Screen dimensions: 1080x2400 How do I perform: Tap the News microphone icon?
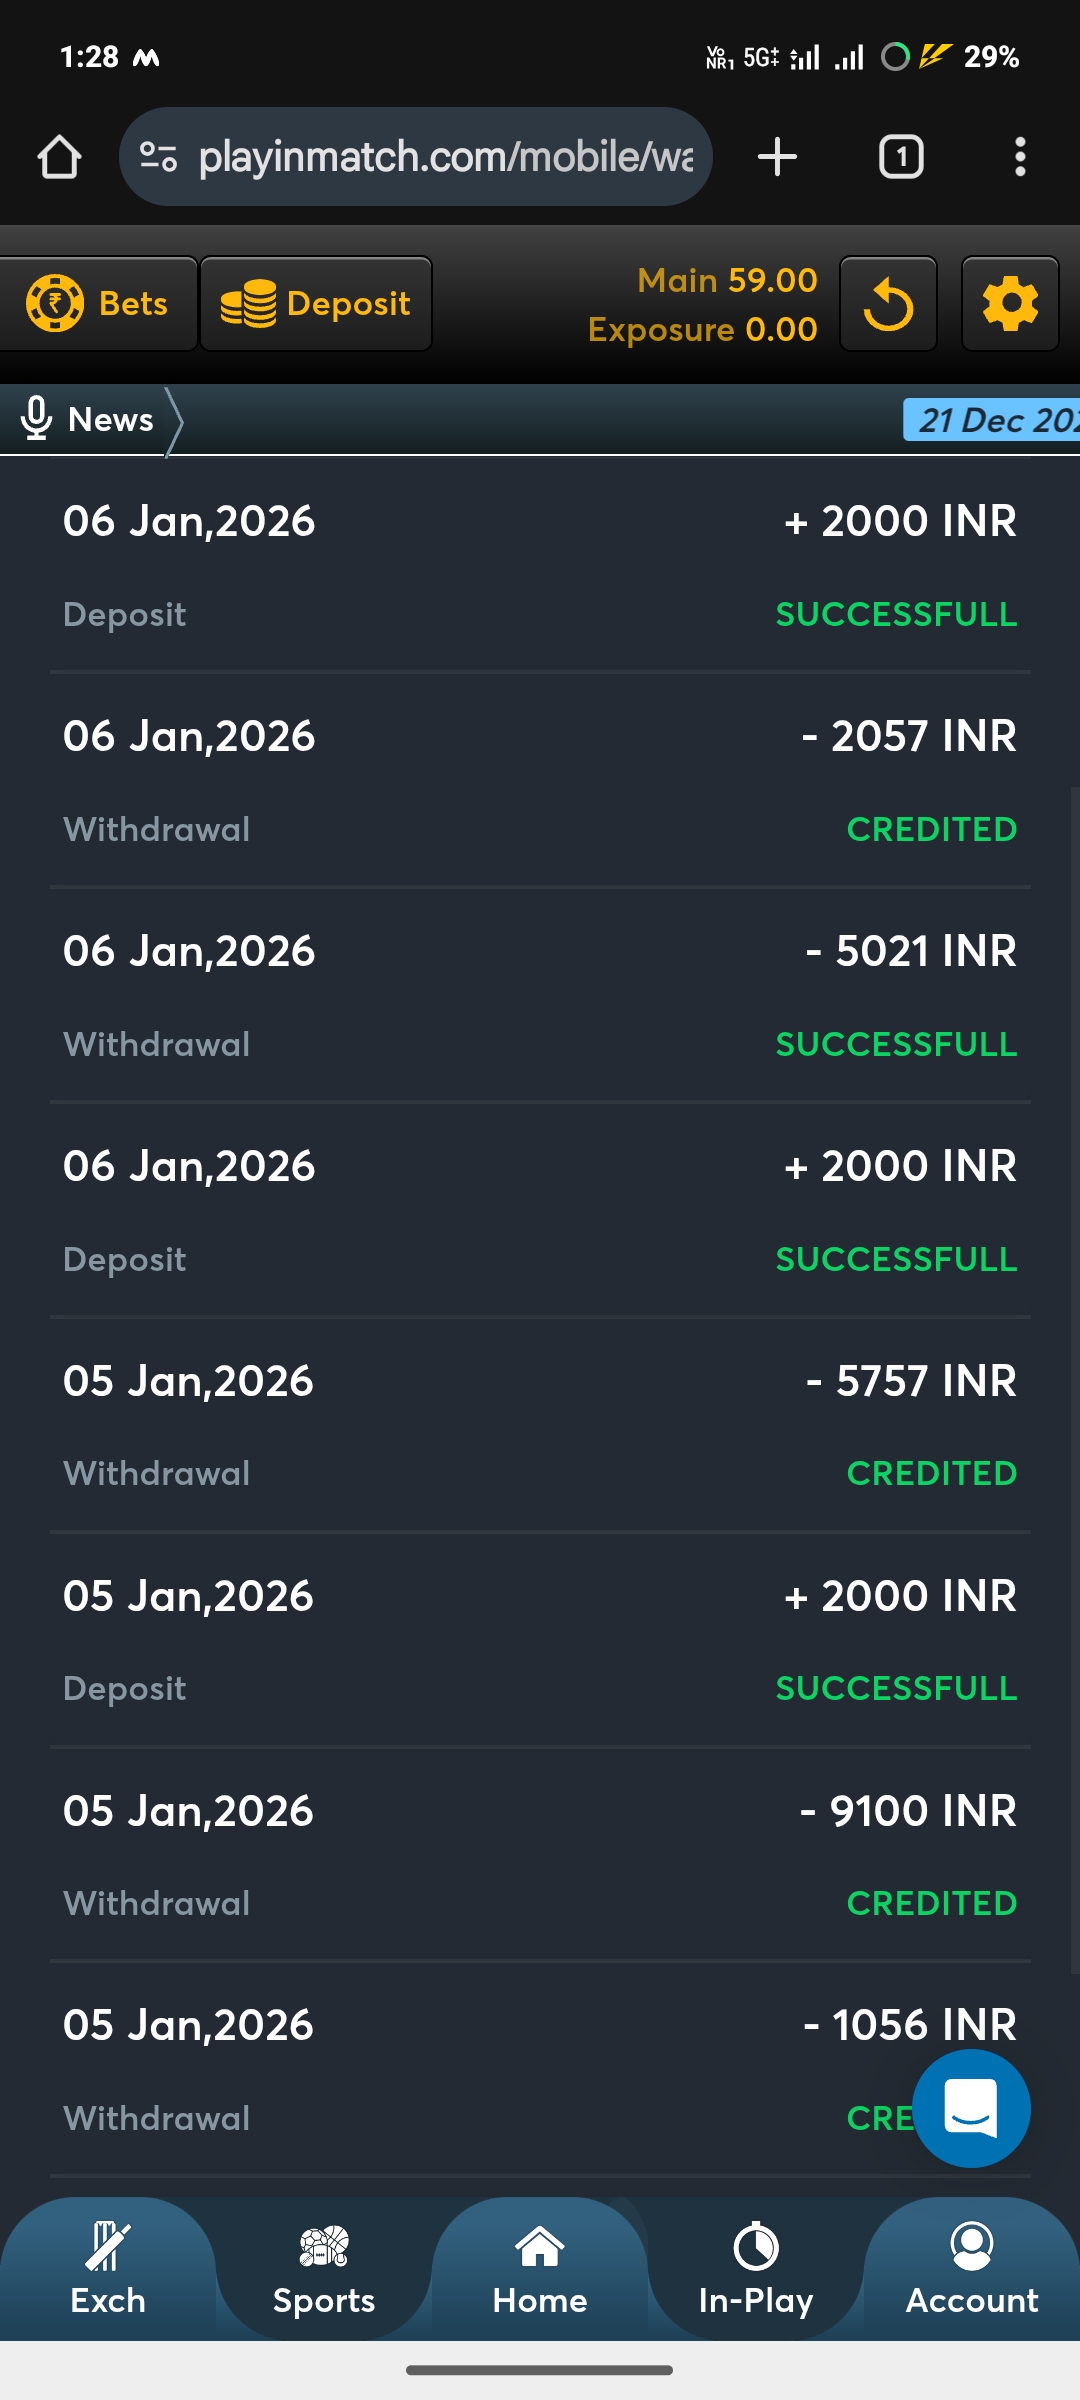pyautogui.click(x=37, y=419)
